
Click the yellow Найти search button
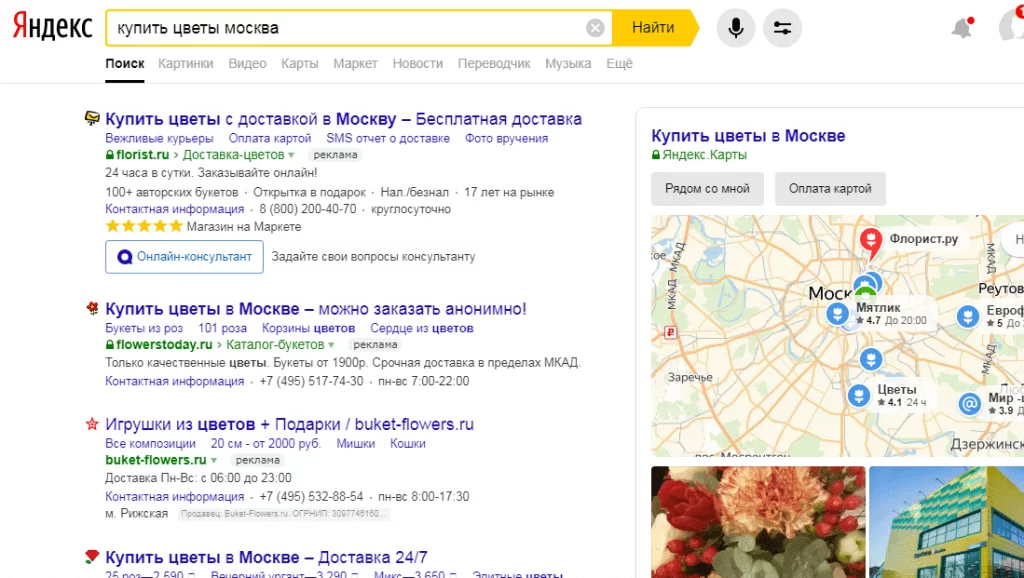point(655,28)
